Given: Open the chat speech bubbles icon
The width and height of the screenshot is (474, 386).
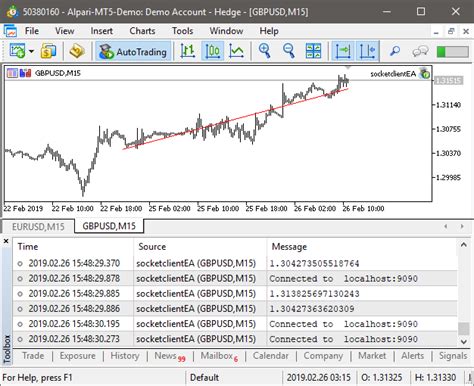Looking at the screenshot, I should pyautogui.click(x=420, y=52).
